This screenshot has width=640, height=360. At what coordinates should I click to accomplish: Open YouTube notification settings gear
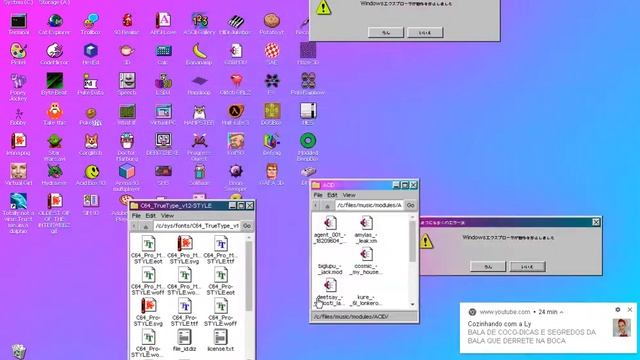pos(618,310)
